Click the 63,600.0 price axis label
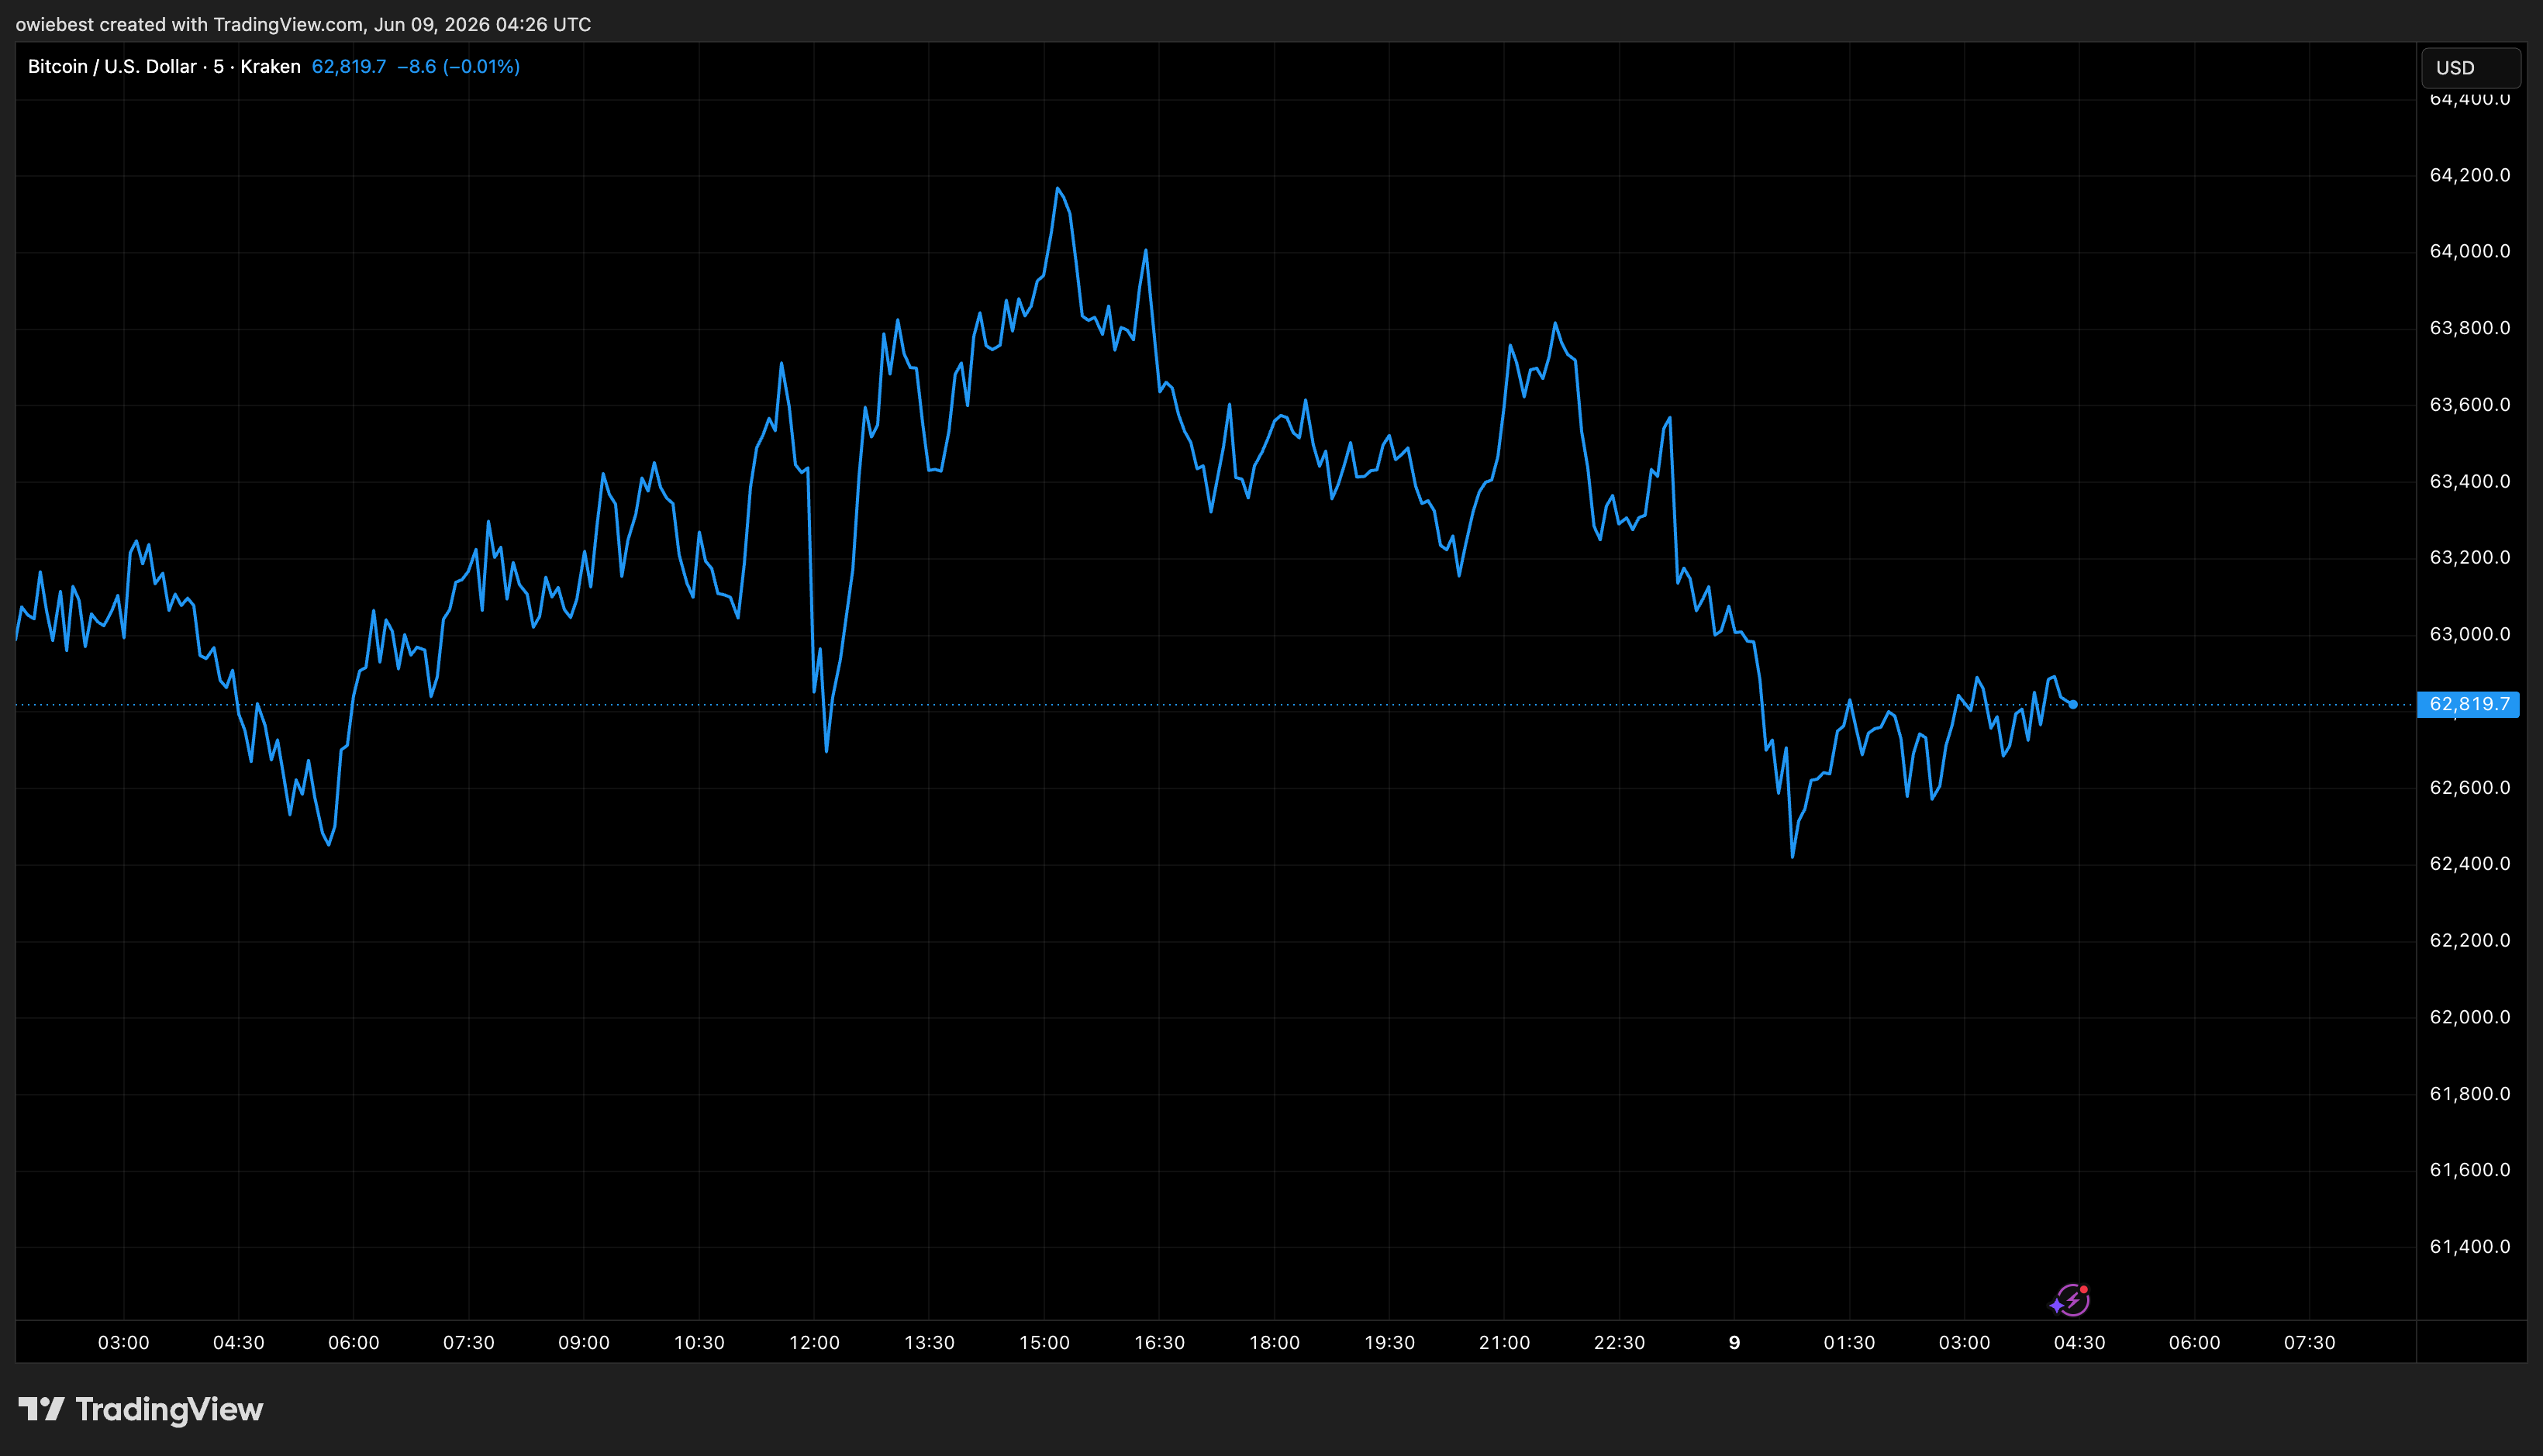Image resolution: width=2543 pixels, height=1456 pixels. (2469, 404)
